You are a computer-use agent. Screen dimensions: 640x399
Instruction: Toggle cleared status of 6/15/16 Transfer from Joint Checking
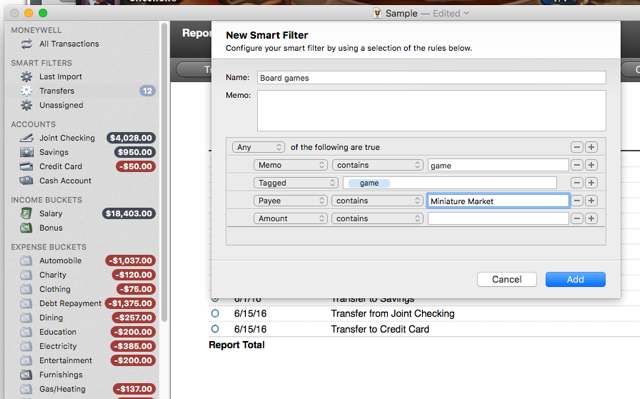point(215,313)
